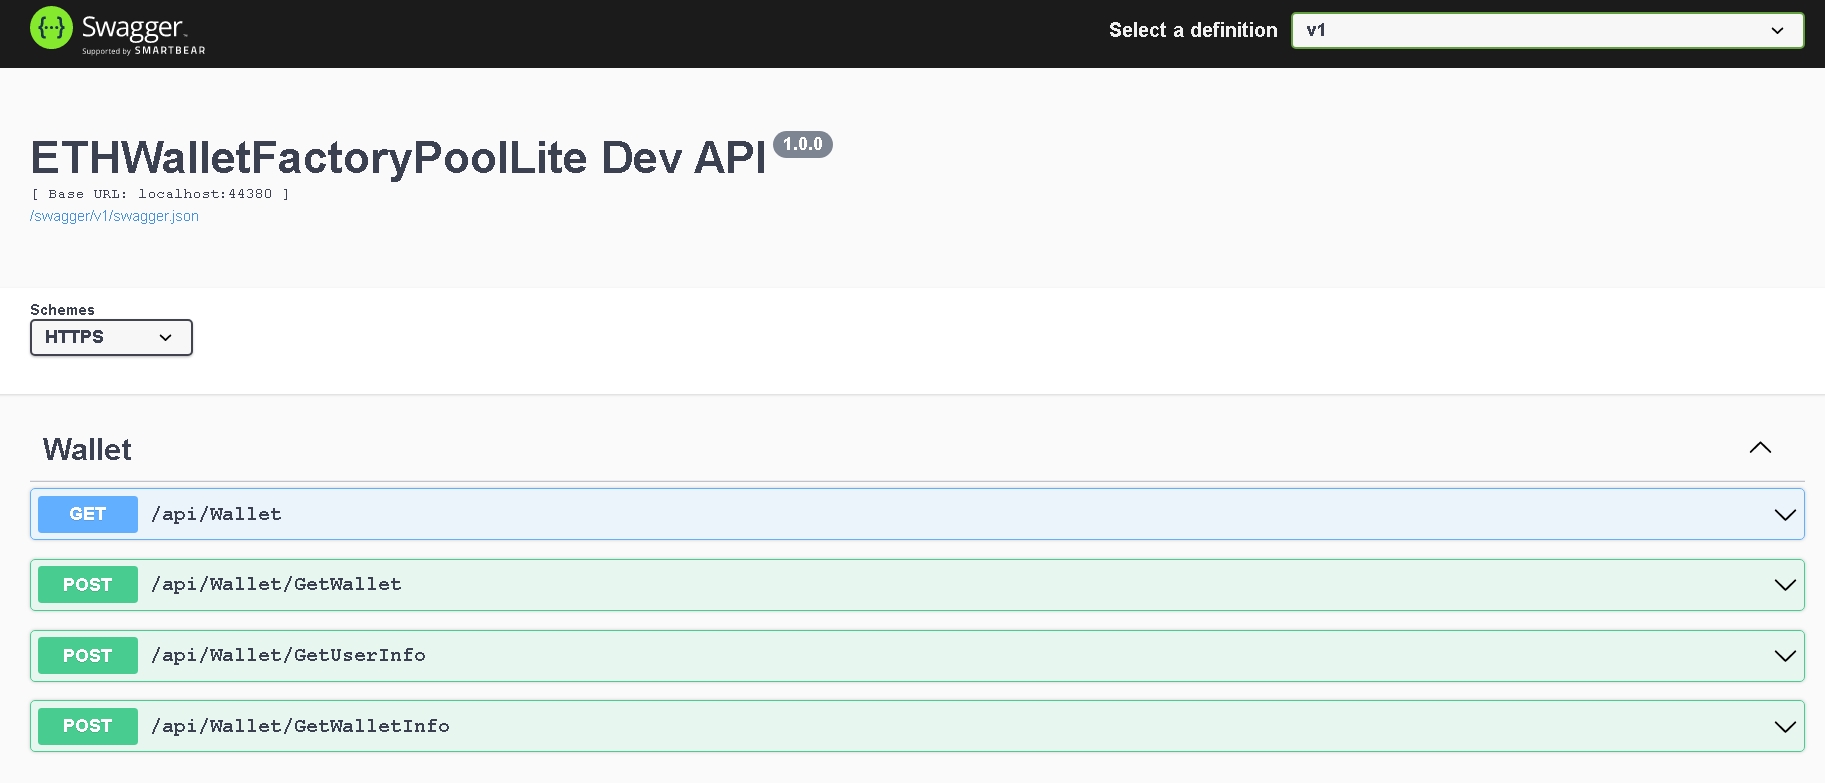The image size is (1825, 783).
Task: Expand the GET /api/Wallet chevron
Action: click(1785, 515)
